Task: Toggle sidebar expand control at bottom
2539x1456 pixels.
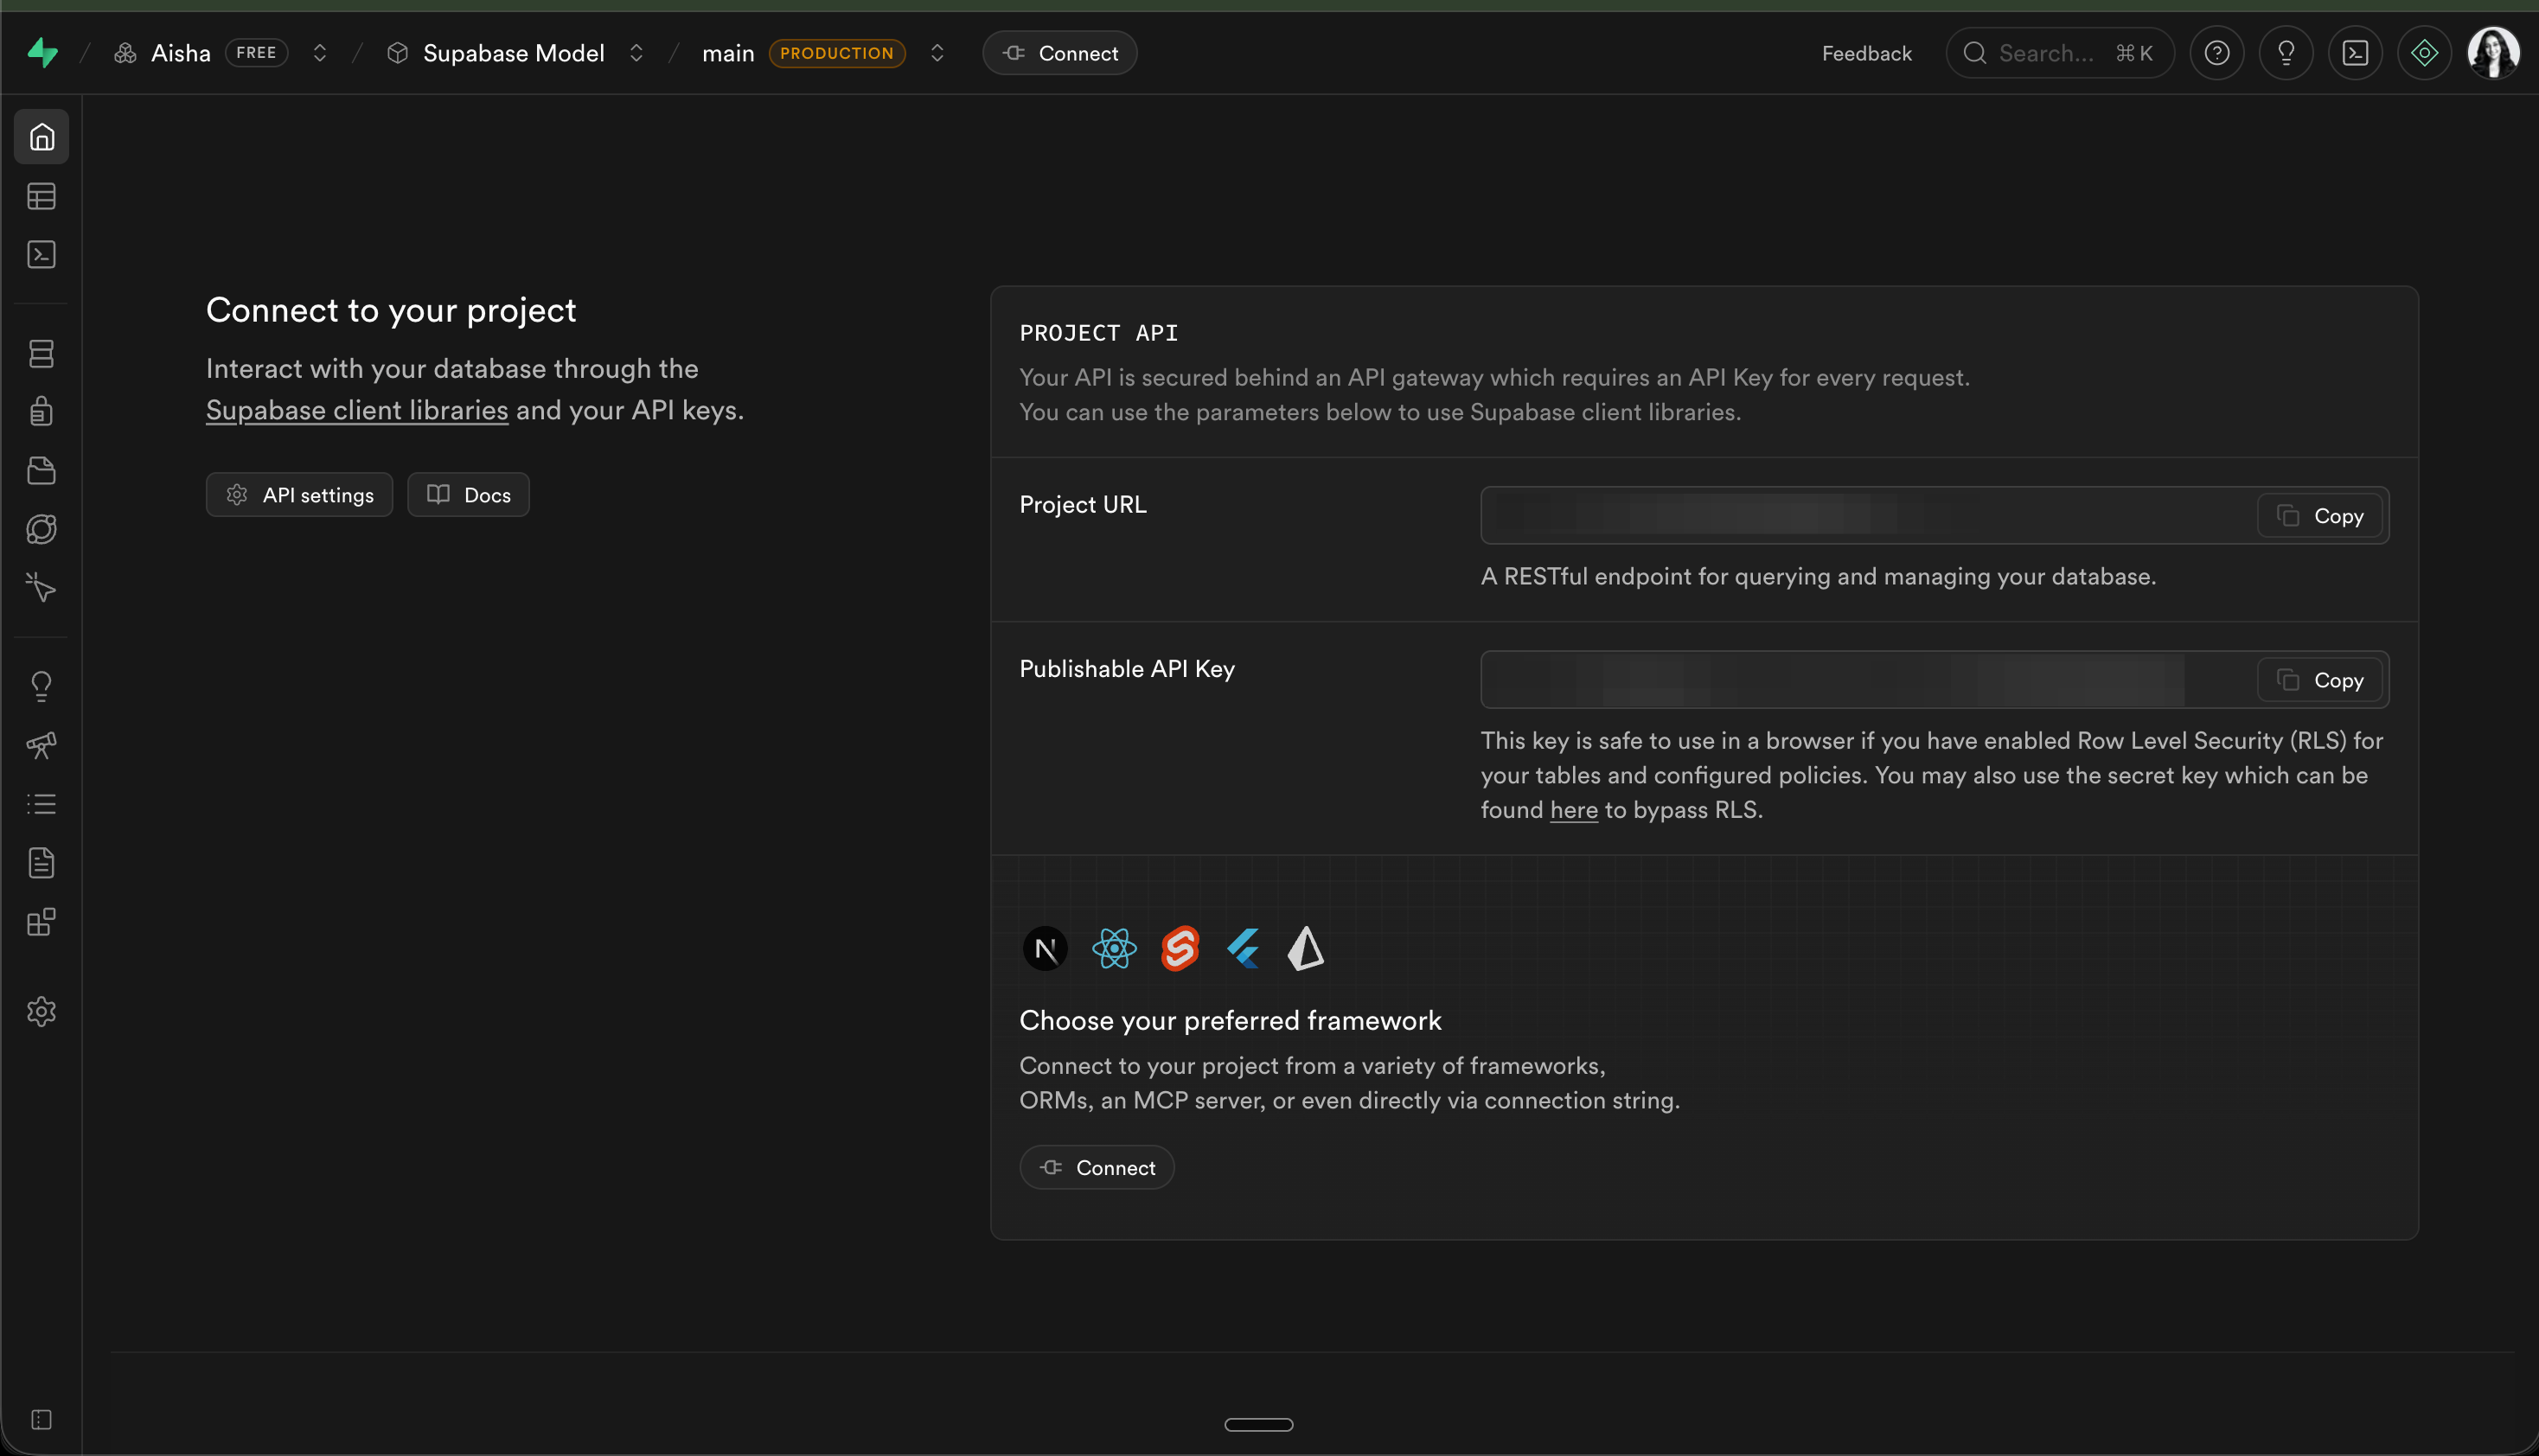Action: click(41, 1419)
